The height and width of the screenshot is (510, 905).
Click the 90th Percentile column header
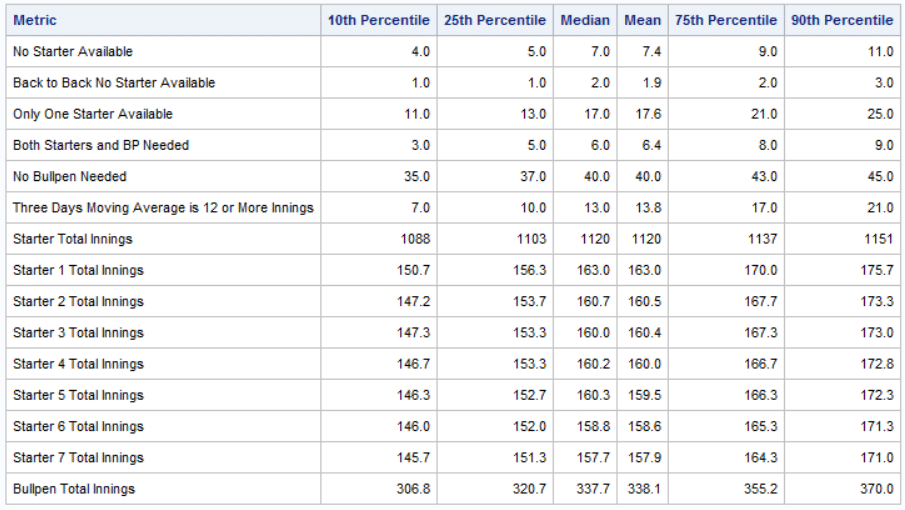842,20
